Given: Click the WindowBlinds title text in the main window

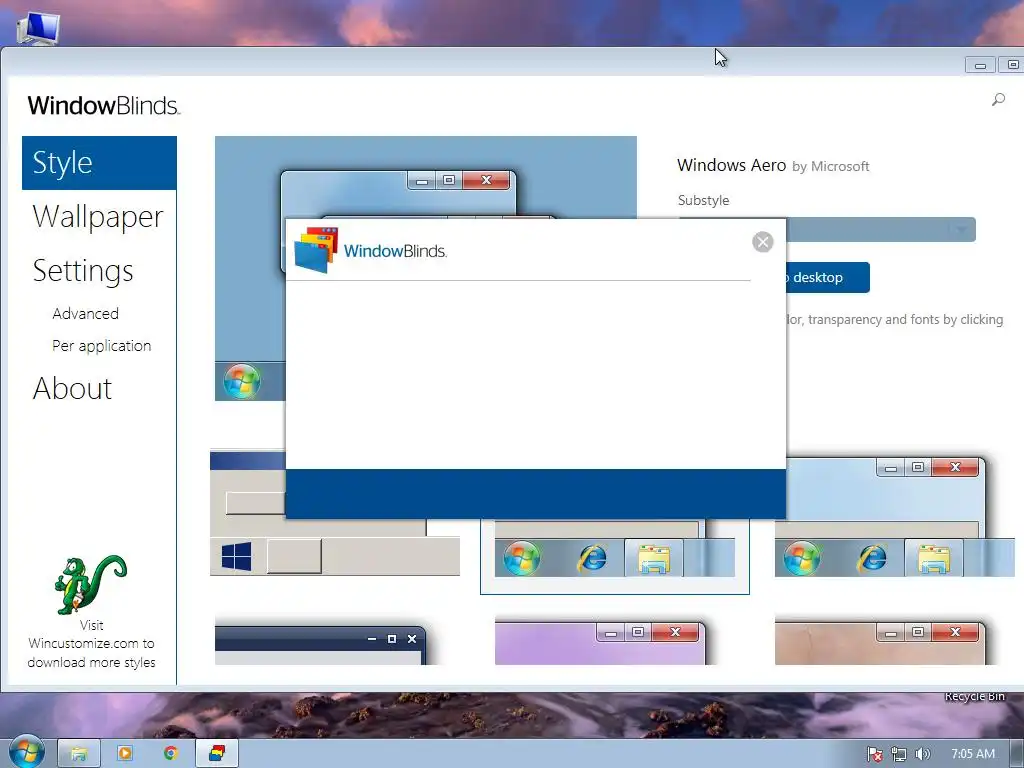Looking at the screenshot, I should pos(103,105).
